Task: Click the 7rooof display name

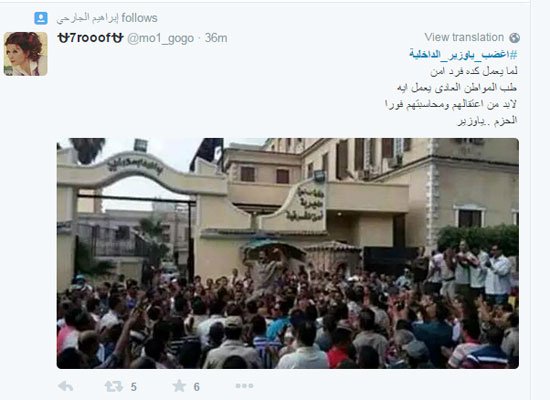Action: pos(90,38)
